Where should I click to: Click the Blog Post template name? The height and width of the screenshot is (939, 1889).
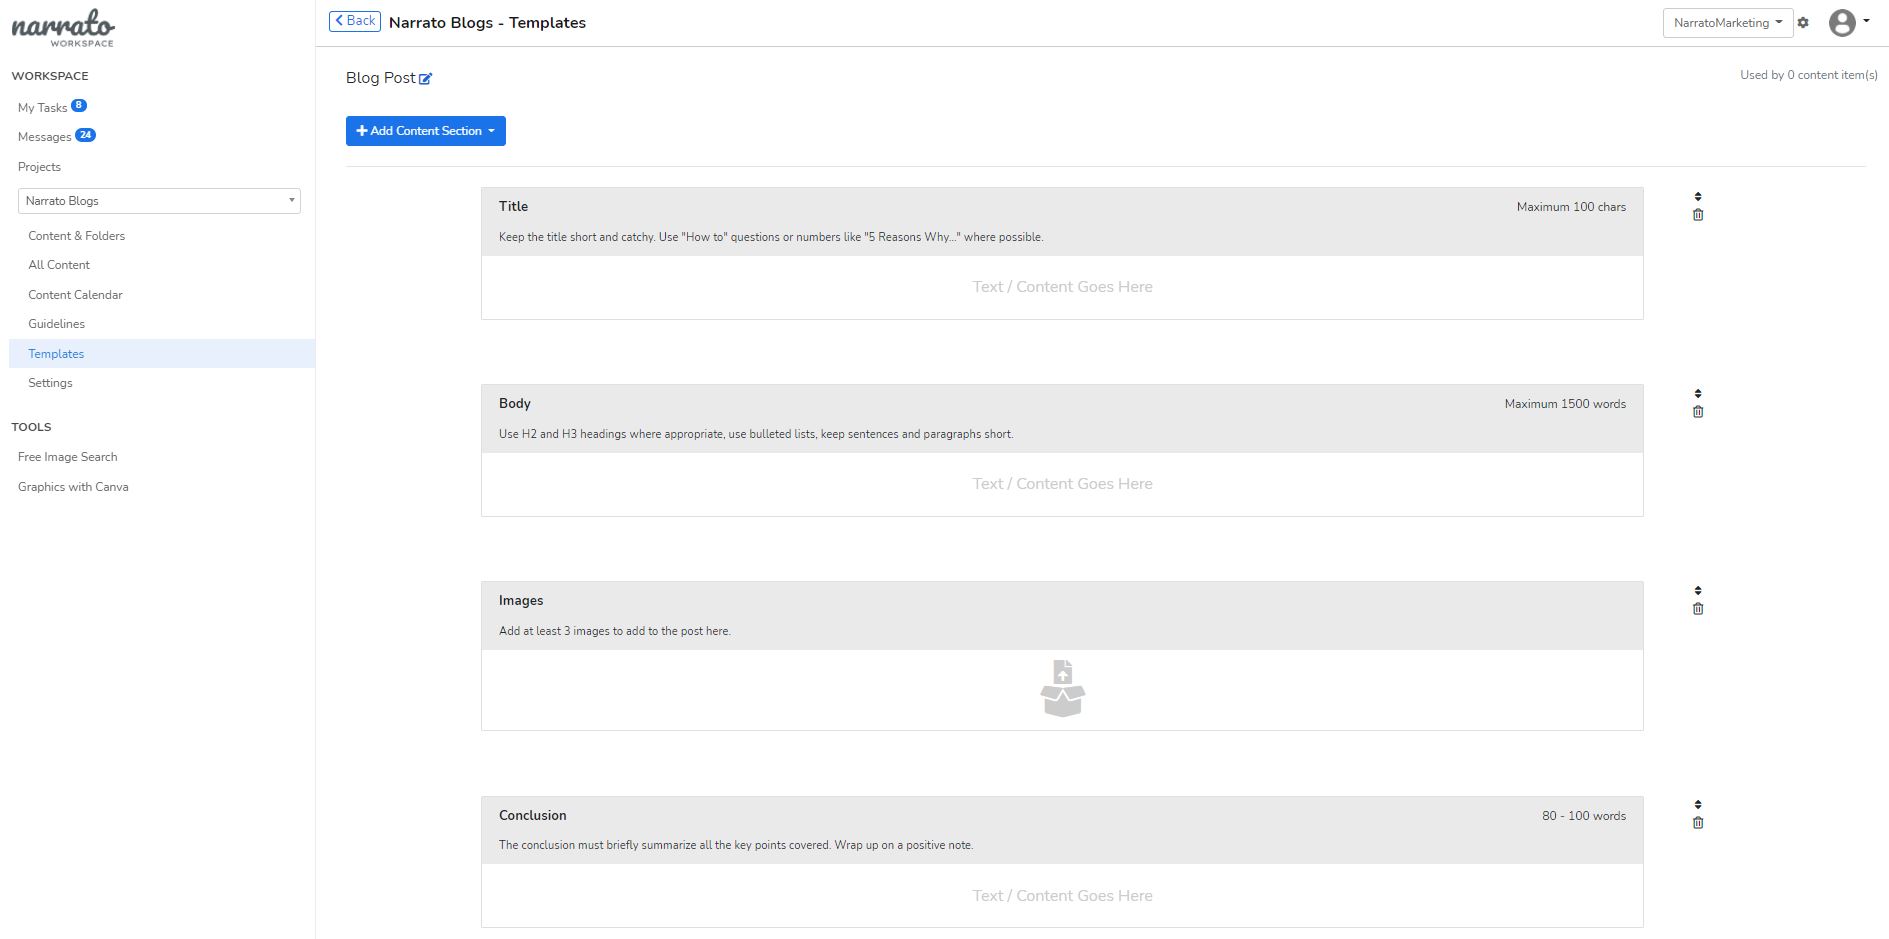(x=380, y=78)
